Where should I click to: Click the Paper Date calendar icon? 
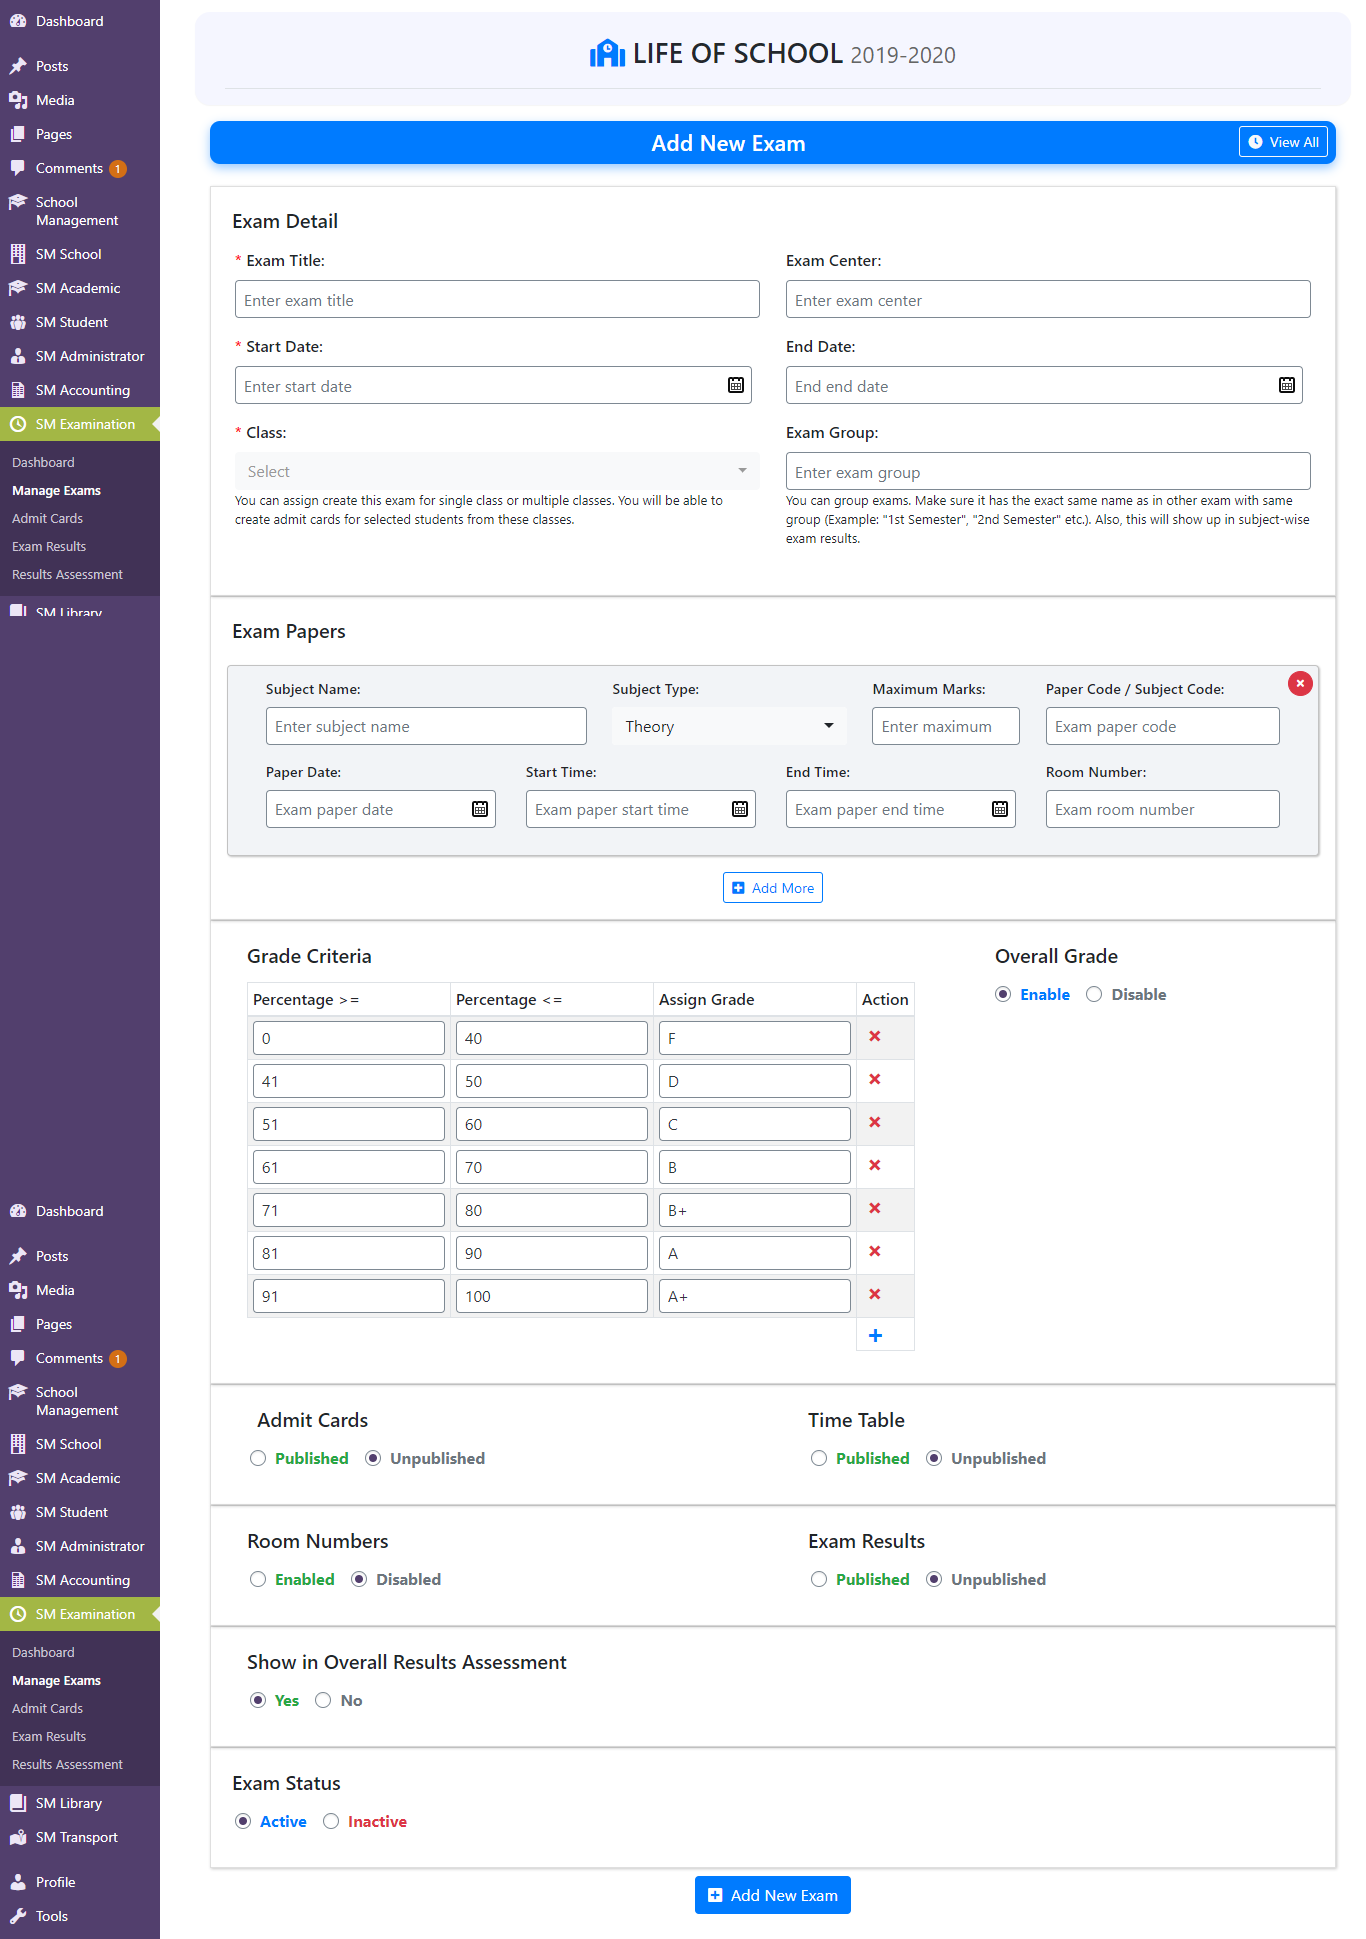[x=480, y=809]
